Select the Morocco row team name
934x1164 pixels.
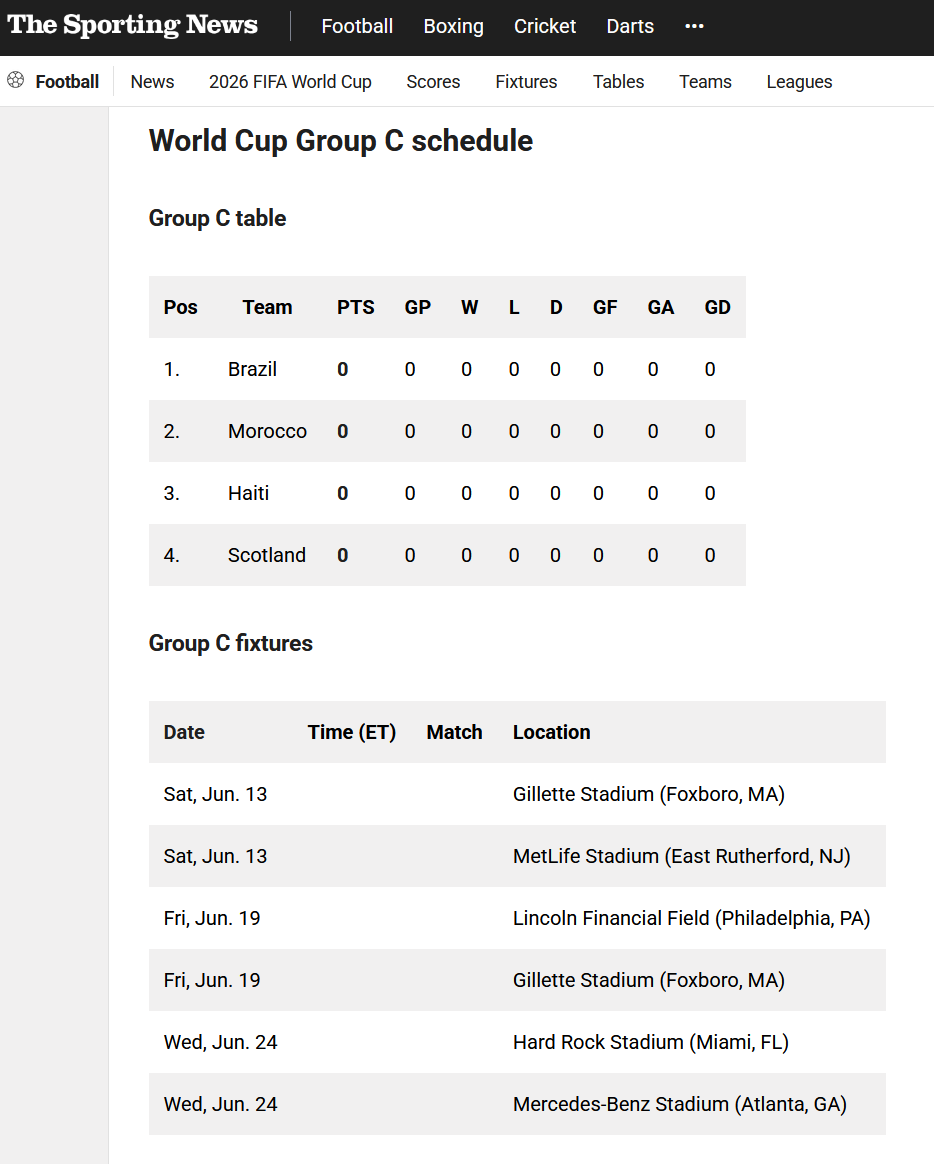267,431
